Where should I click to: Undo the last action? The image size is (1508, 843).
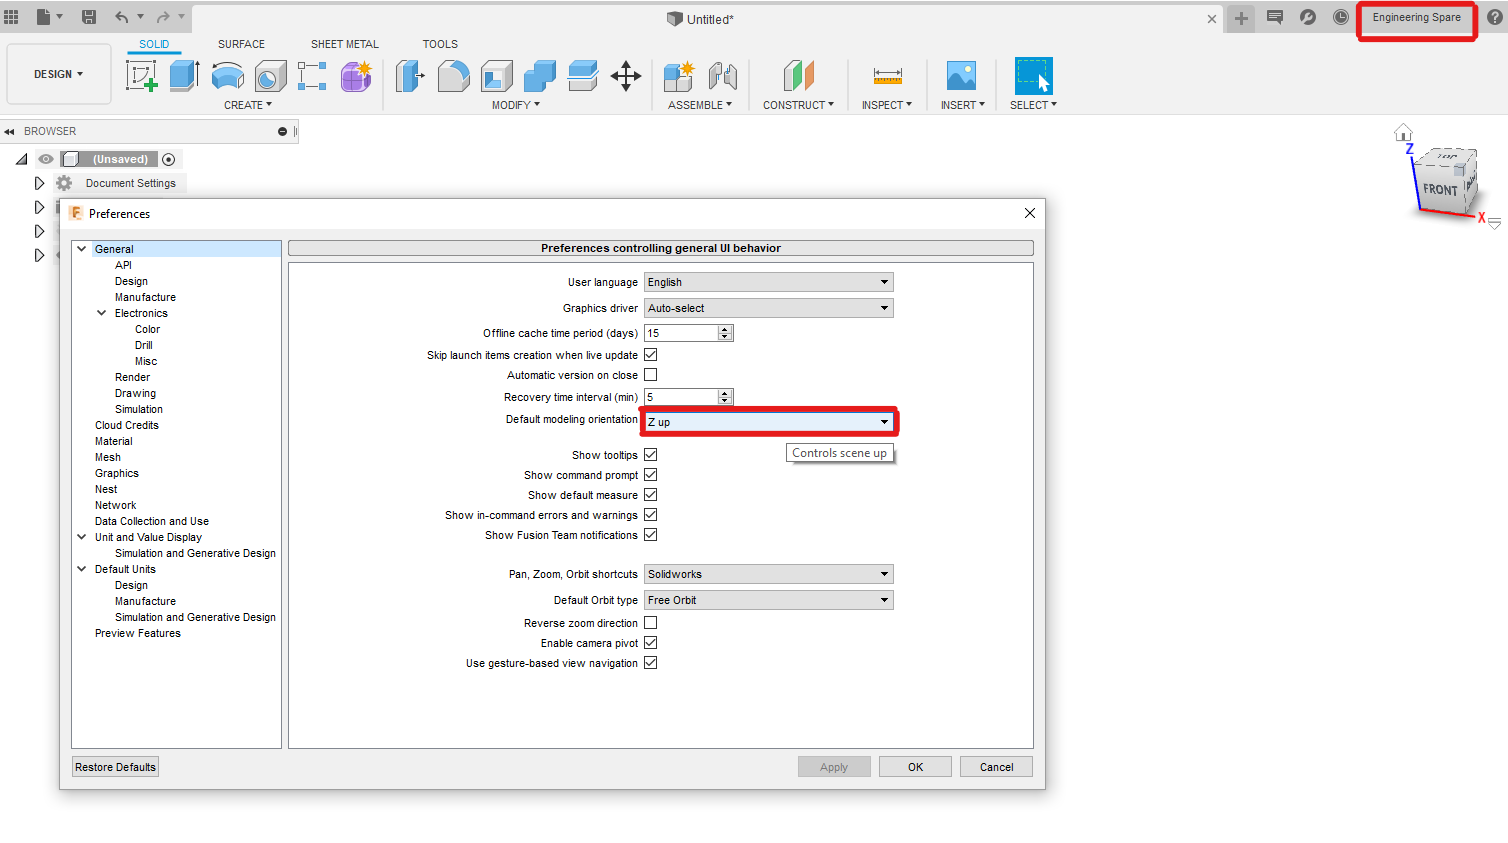(x=122, y=17)
